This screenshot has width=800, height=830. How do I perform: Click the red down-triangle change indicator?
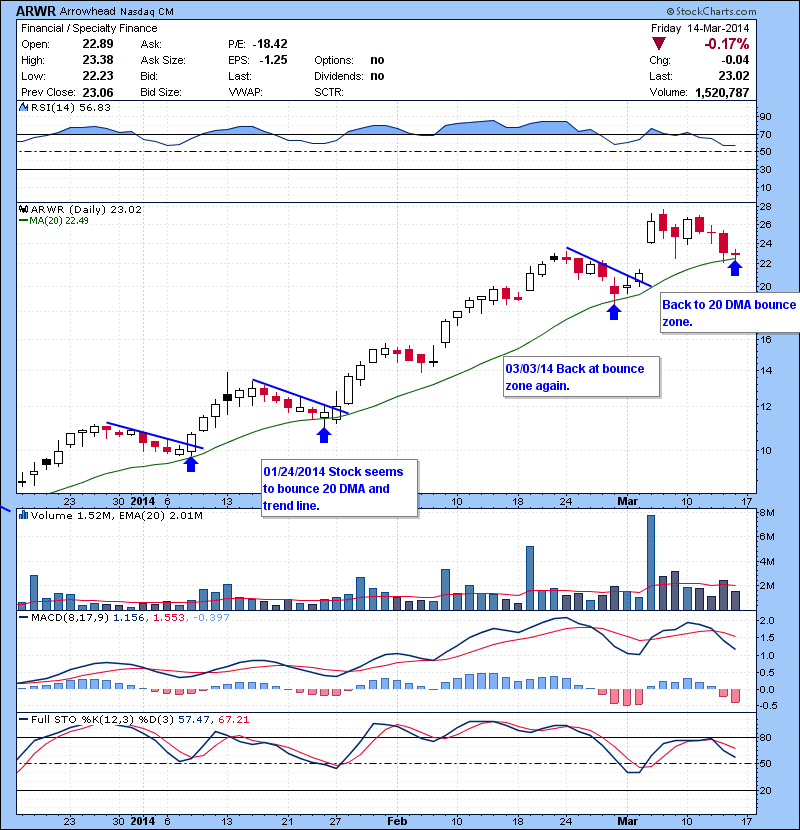[x=659, y=44]
